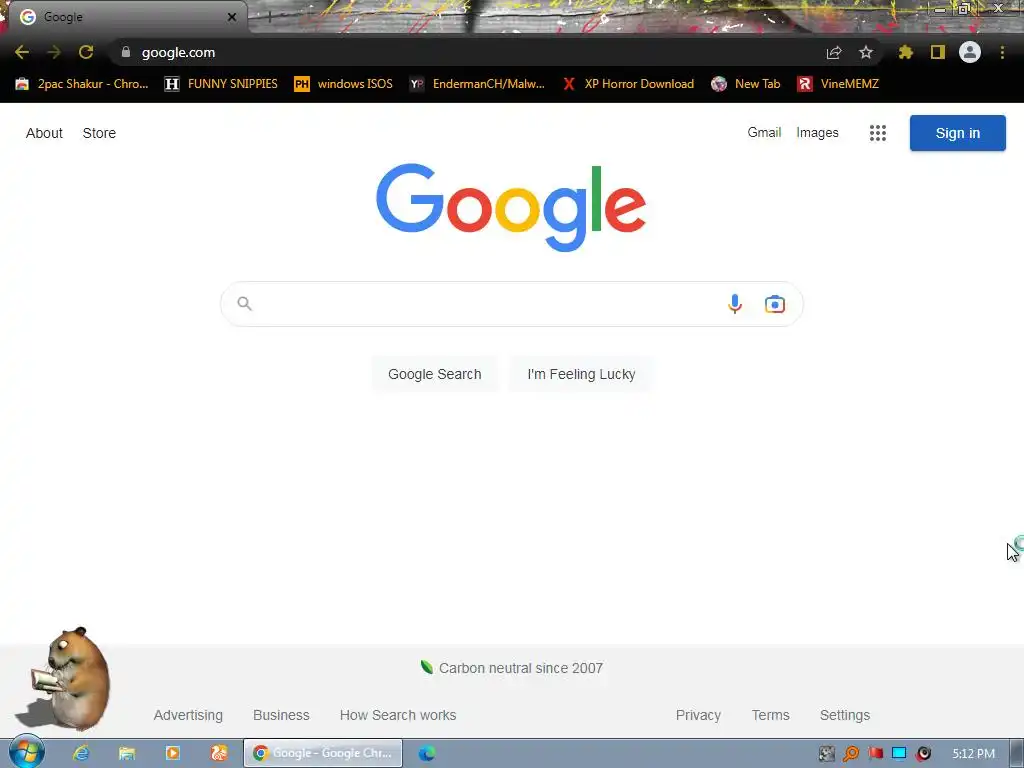1024x768 pixels.
Task: Click the Google Search button
Action: [434, 374]
